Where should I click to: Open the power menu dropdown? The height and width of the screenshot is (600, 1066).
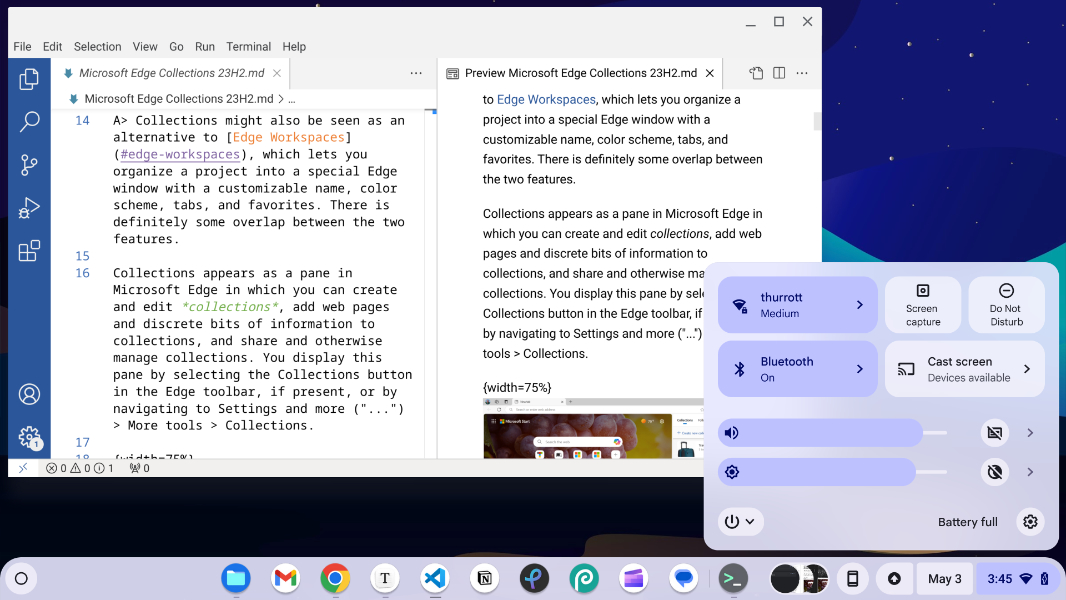click(x=741, y=521)
